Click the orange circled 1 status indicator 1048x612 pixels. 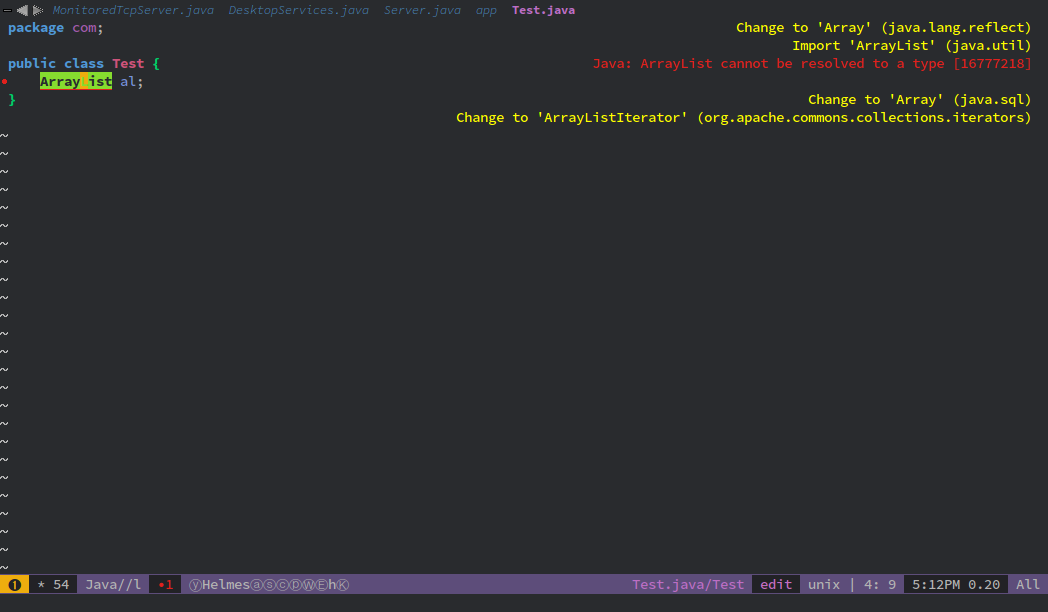[x=15, y=585]
